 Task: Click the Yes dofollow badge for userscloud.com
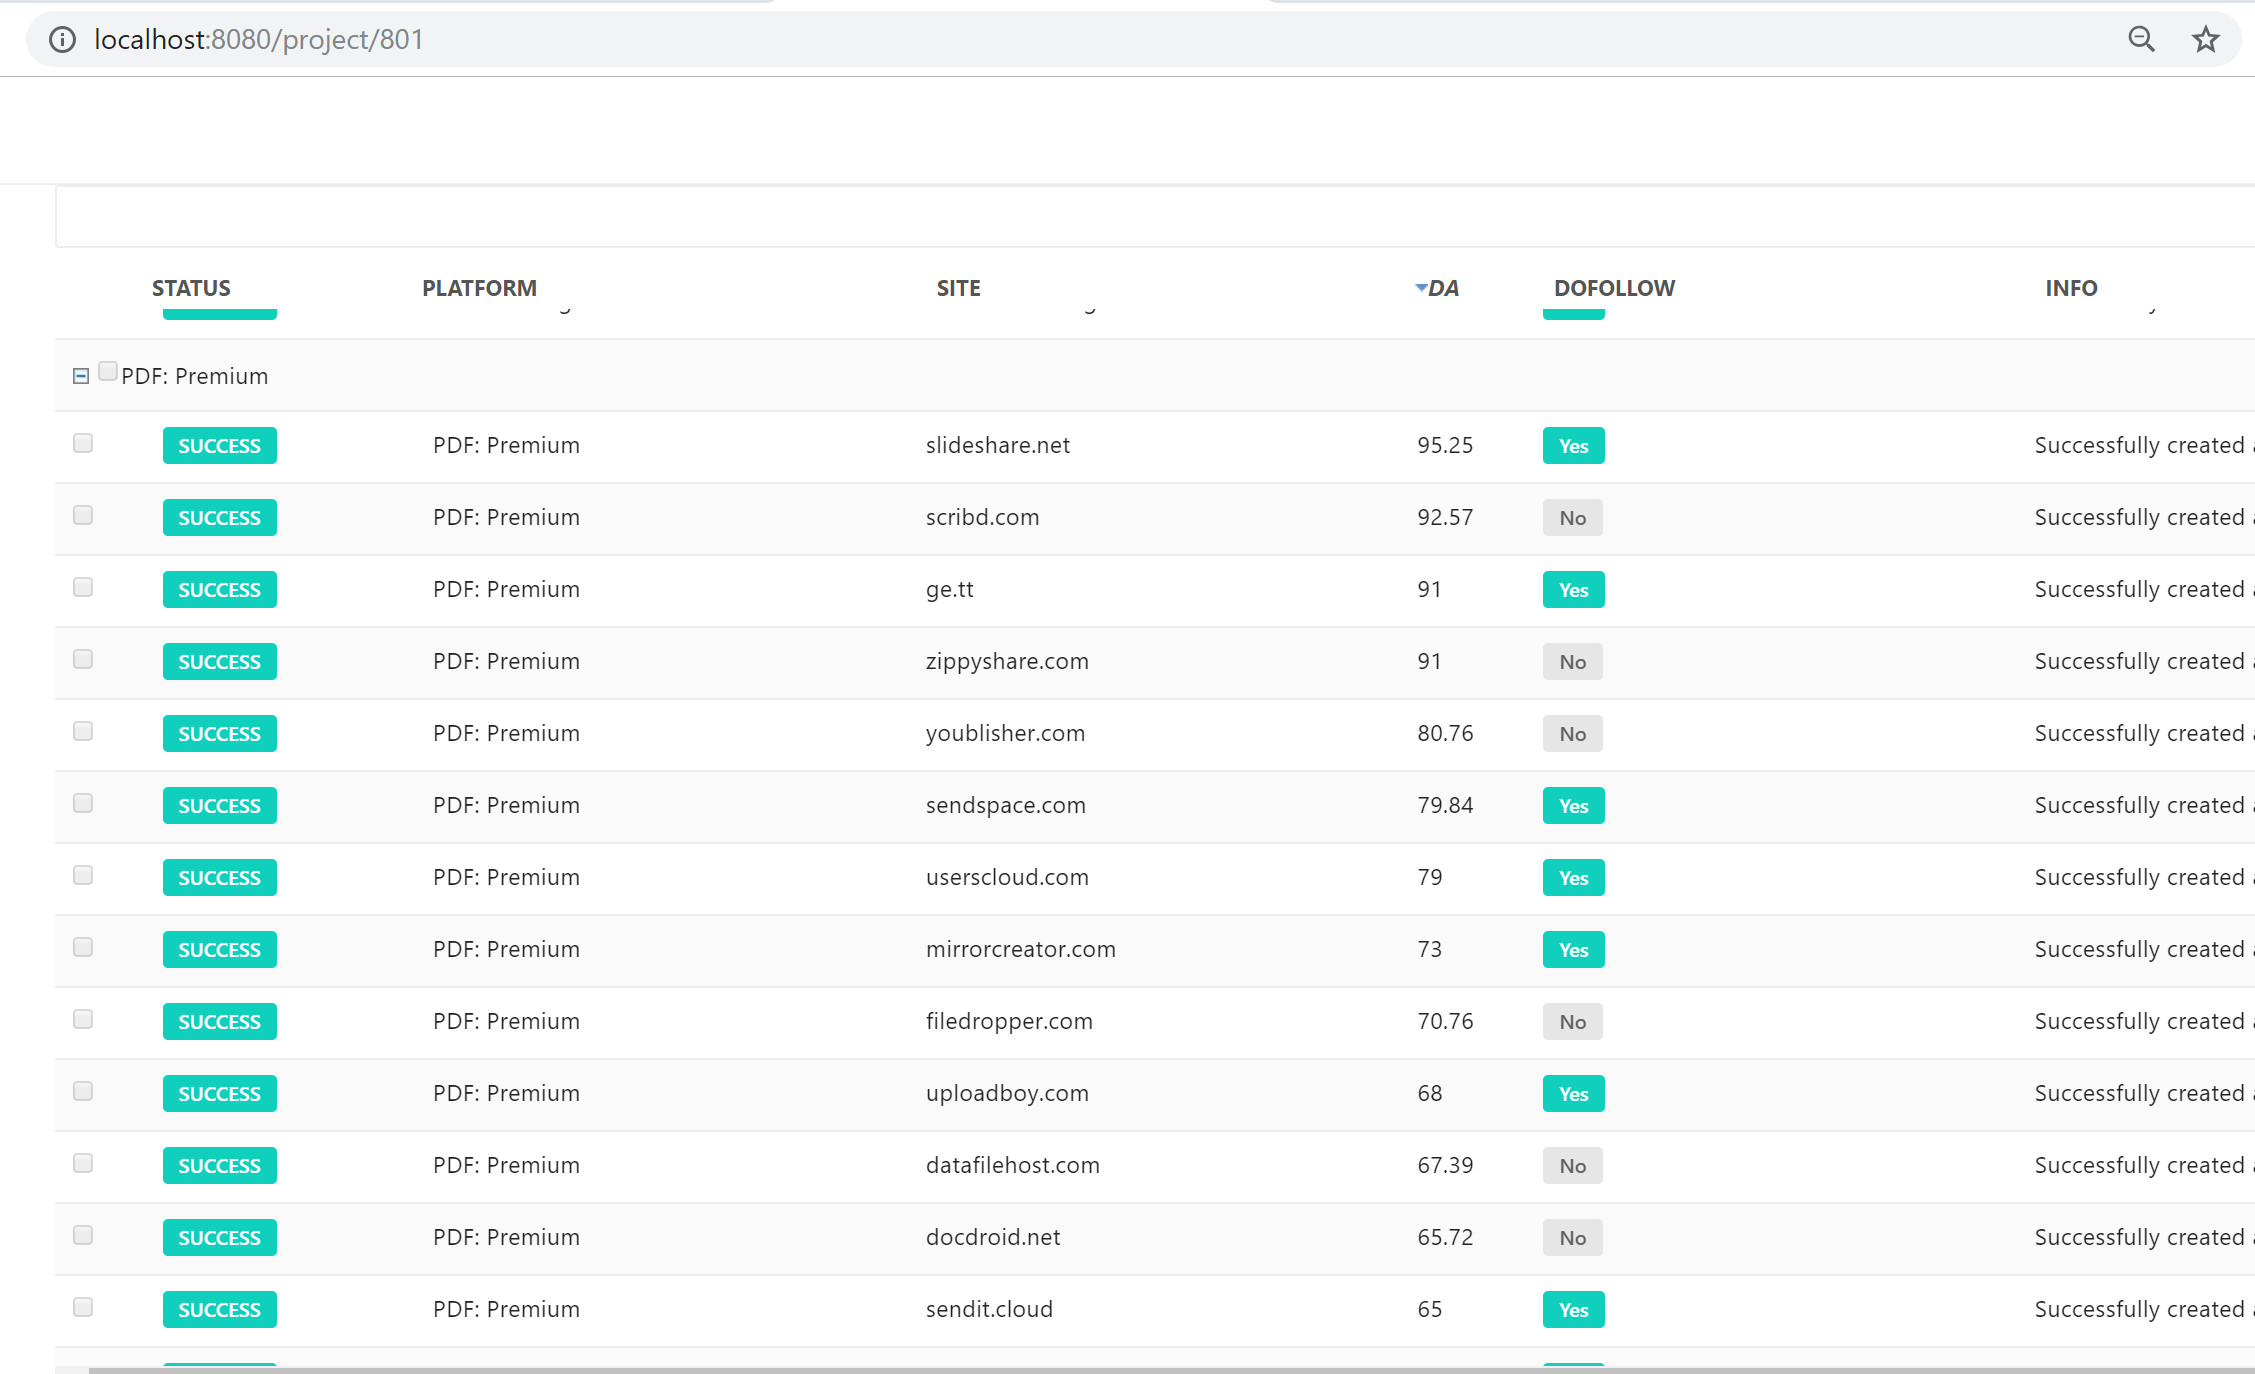tap(1574, 878)
